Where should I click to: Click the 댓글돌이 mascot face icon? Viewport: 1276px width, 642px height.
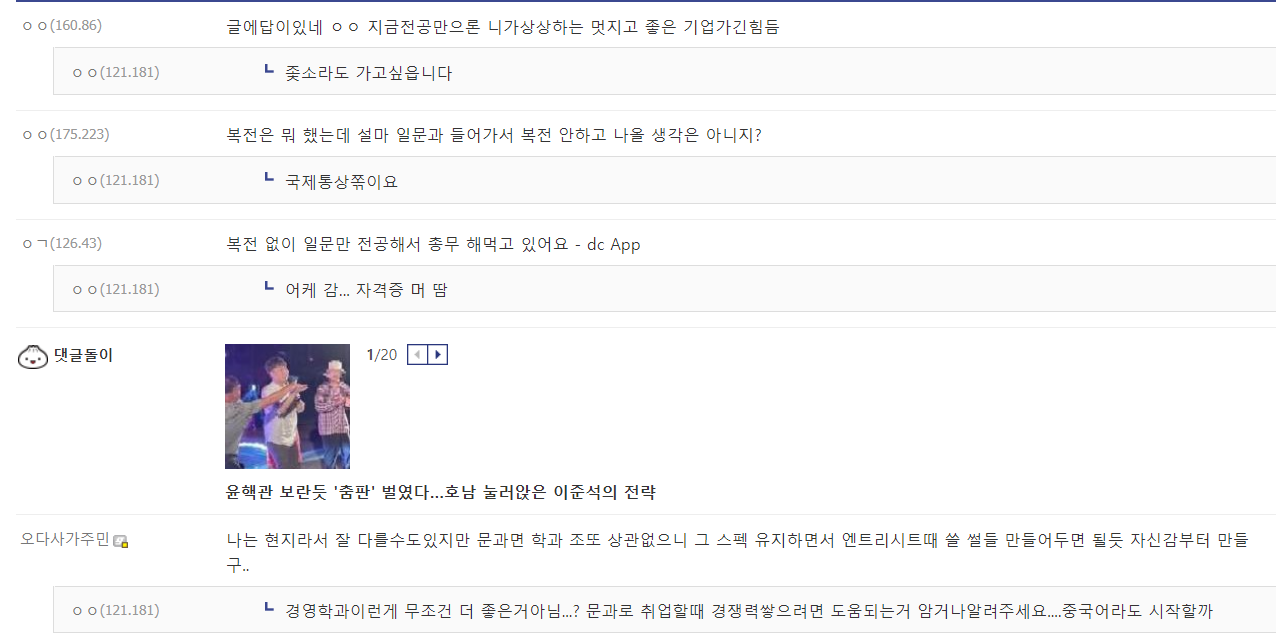34,356
